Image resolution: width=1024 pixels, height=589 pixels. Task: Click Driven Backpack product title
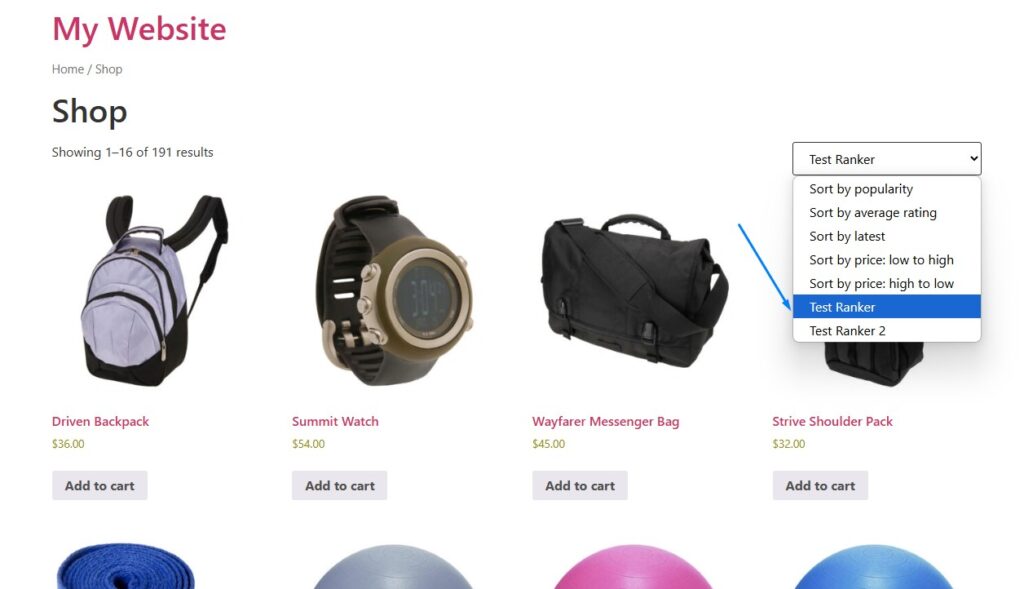[101, 421]
